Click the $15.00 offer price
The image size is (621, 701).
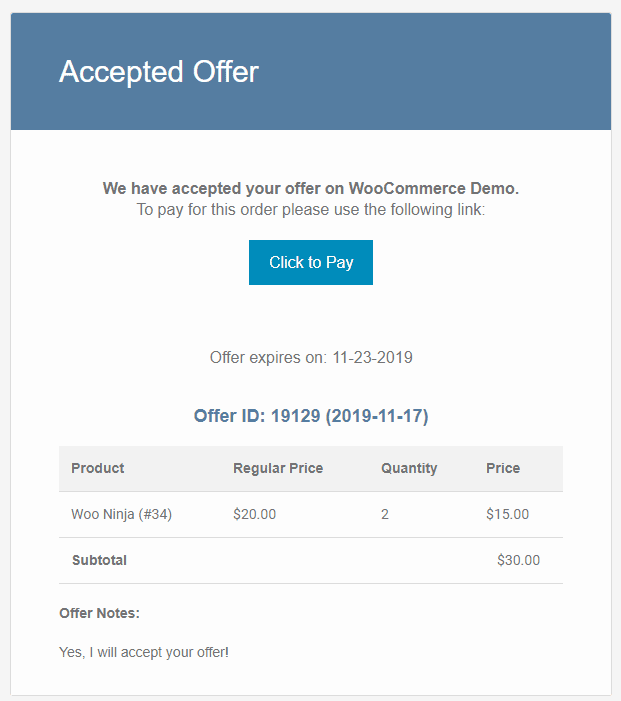coord(507,514)
